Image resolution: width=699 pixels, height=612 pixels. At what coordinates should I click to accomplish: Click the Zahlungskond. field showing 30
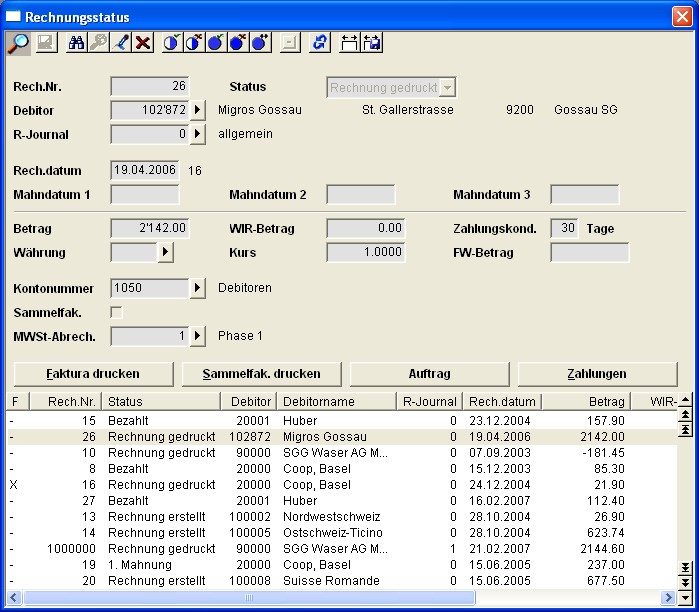(x=564, y=228)
